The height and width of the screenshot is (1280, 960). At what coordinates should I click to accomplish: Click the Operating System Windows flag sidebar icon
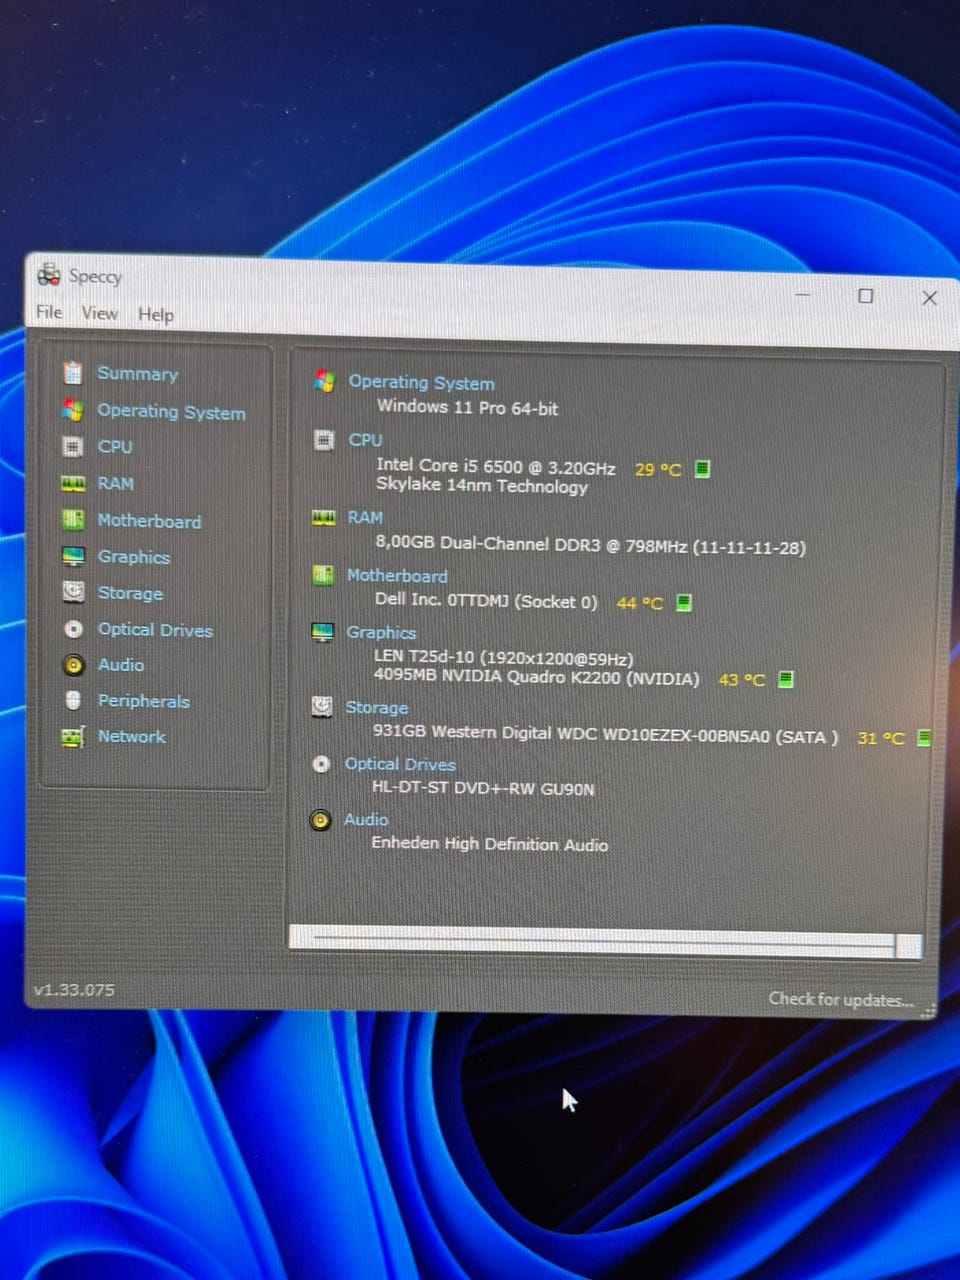[x=73, y=410]
